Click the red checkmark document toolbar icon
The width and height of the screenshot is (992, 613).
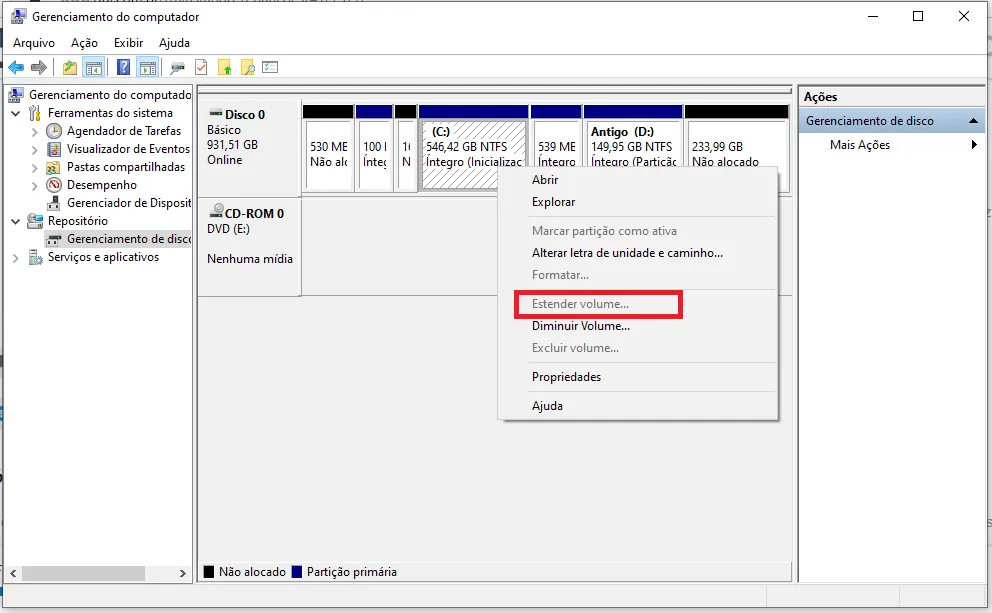(201, 68)
